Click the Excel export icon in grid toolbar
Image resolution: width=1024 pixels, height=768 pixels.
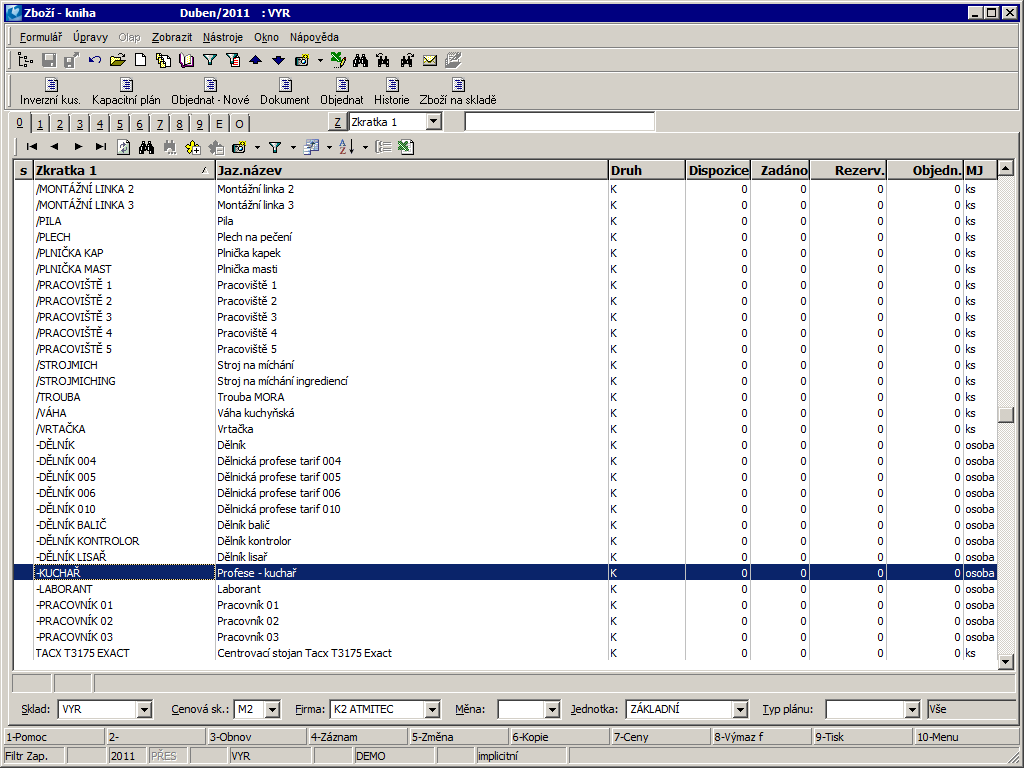pos(405,147)
